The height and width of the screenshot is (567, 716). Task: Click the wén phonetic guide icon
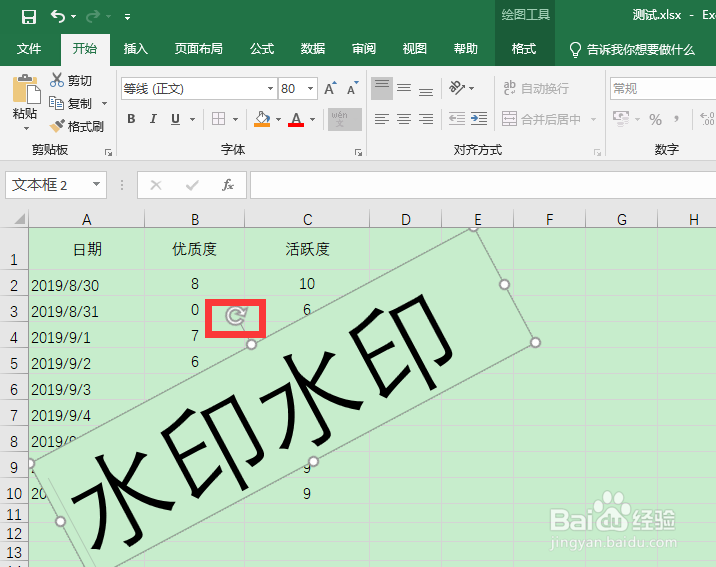coord(345,119)
